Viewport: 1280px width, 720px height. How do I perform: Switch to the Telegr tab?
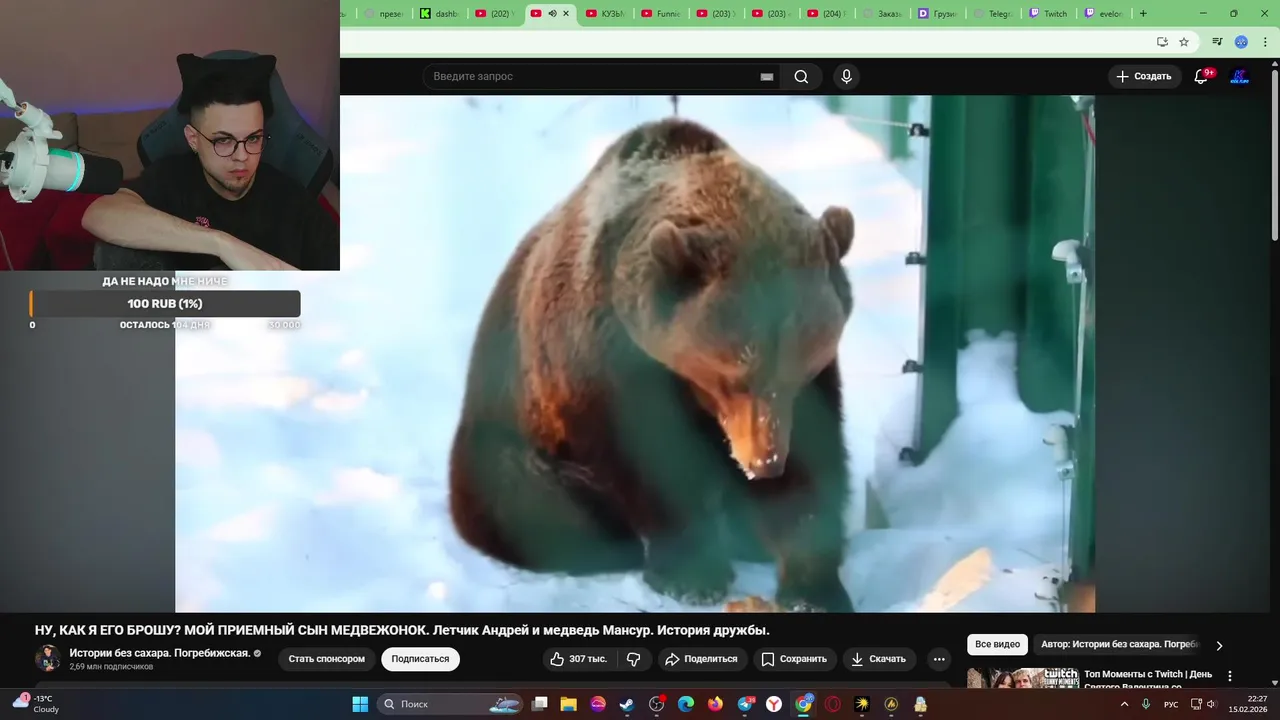992,13
